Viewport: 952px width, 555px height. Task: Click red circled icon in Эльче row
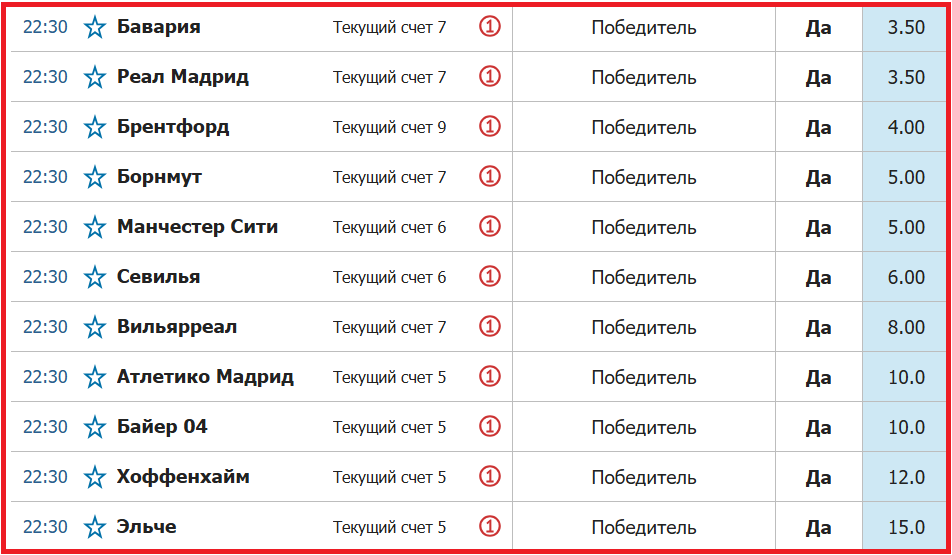tap(489, 527)
